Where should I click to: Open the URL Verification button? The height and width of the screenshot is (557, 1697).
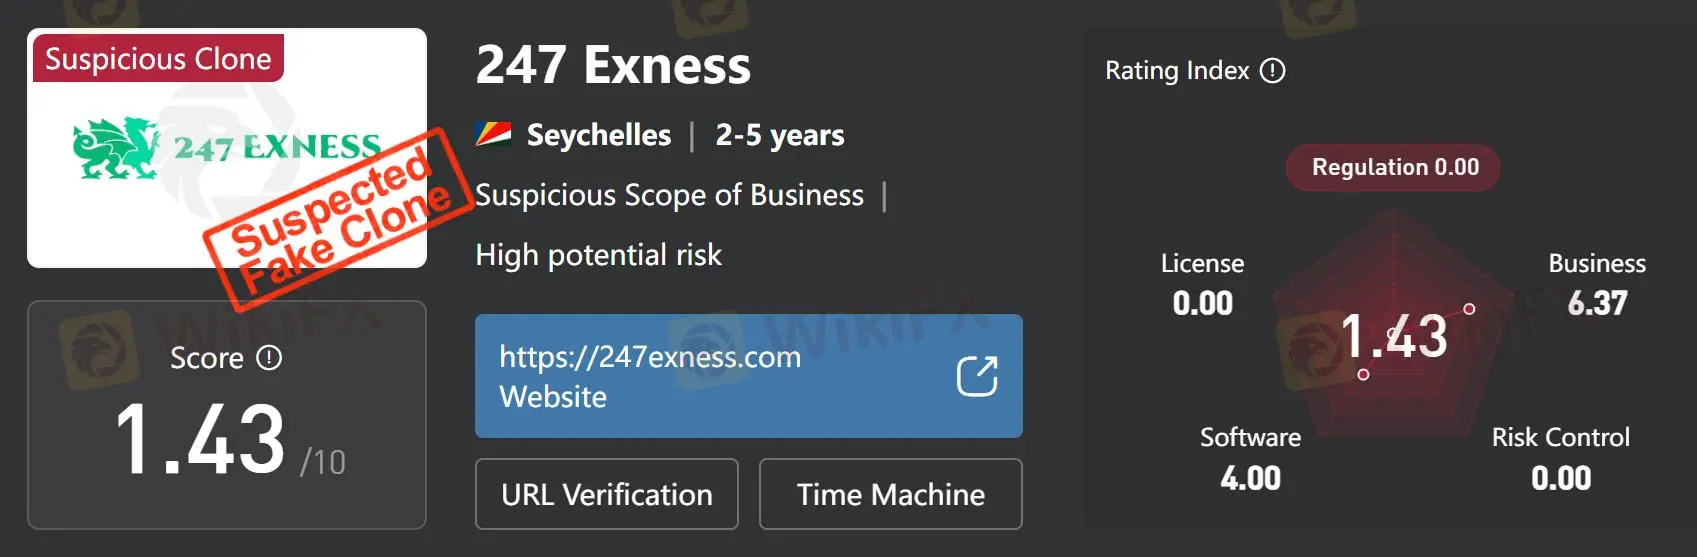pos(606,494)
